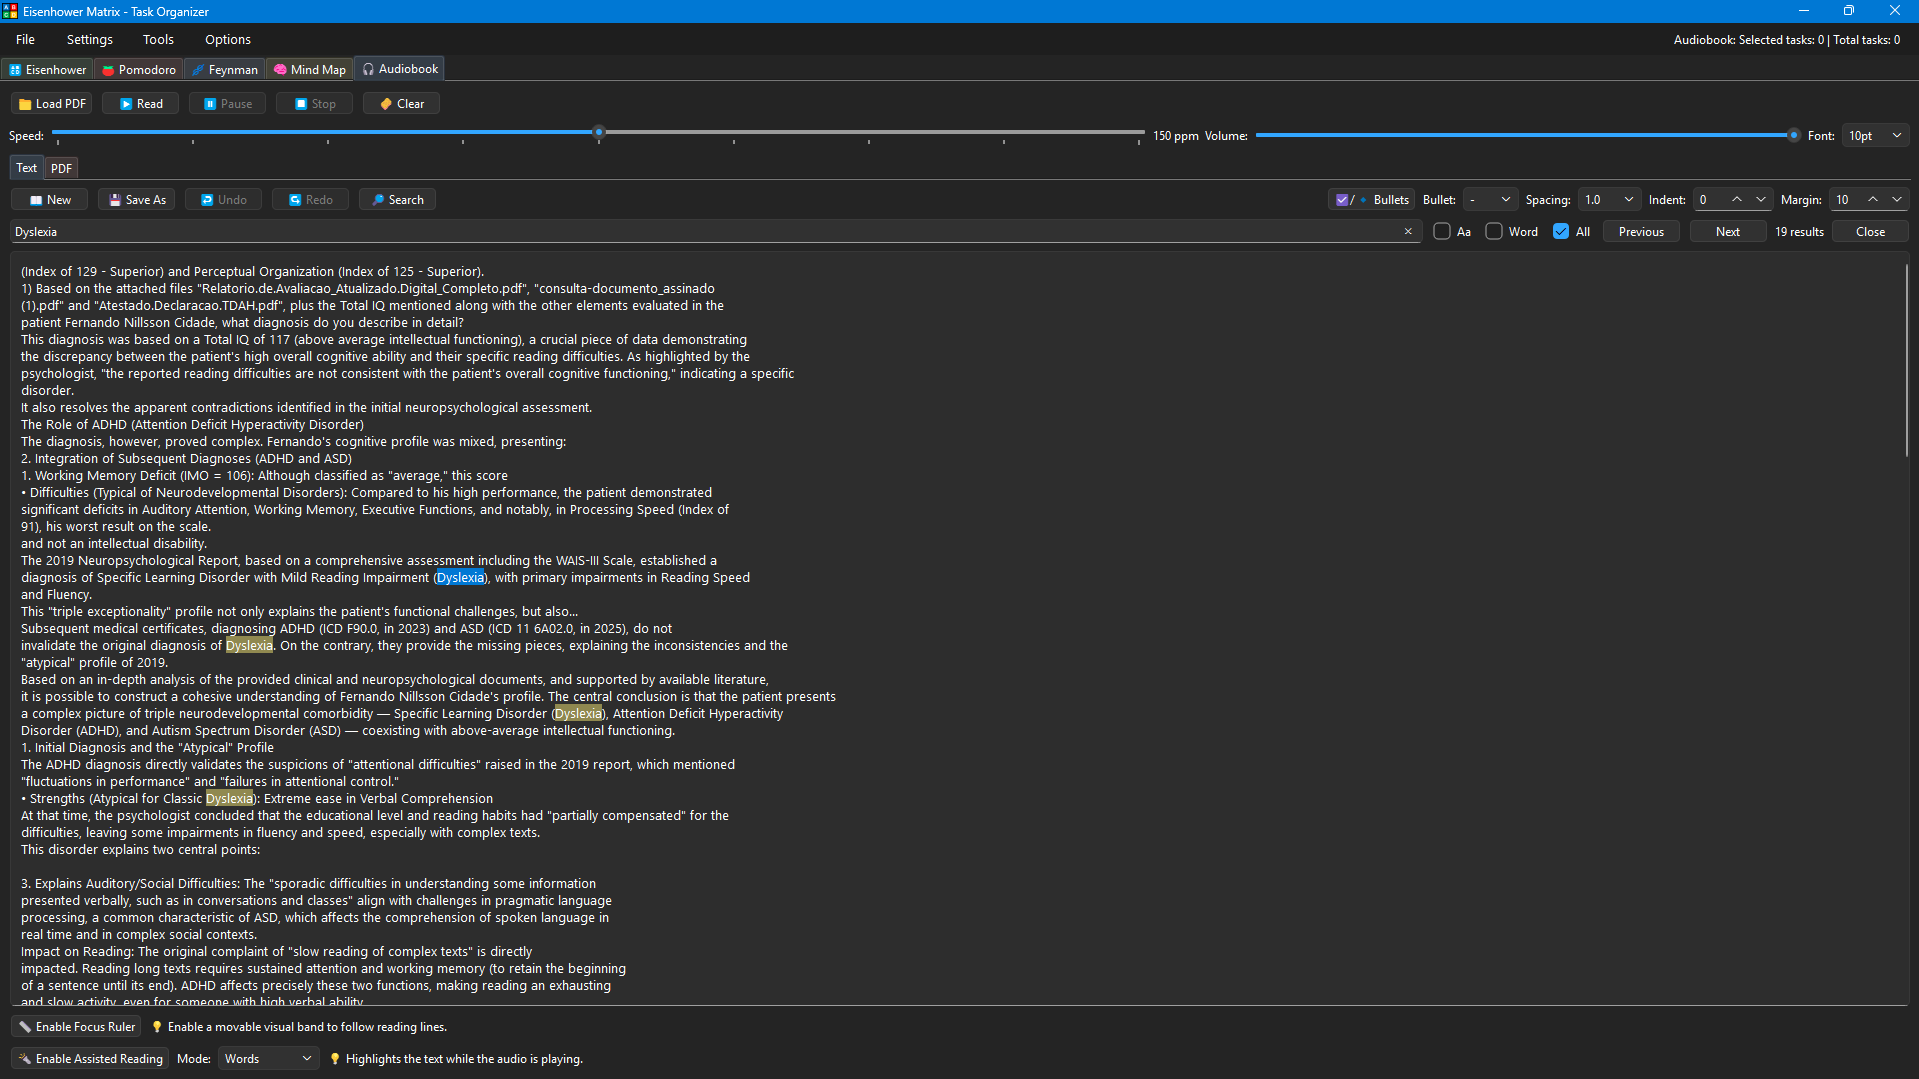Enable case-sensitive Aa checkbox
This screenshot has height=1079, width=1919.
point(1442,232)
